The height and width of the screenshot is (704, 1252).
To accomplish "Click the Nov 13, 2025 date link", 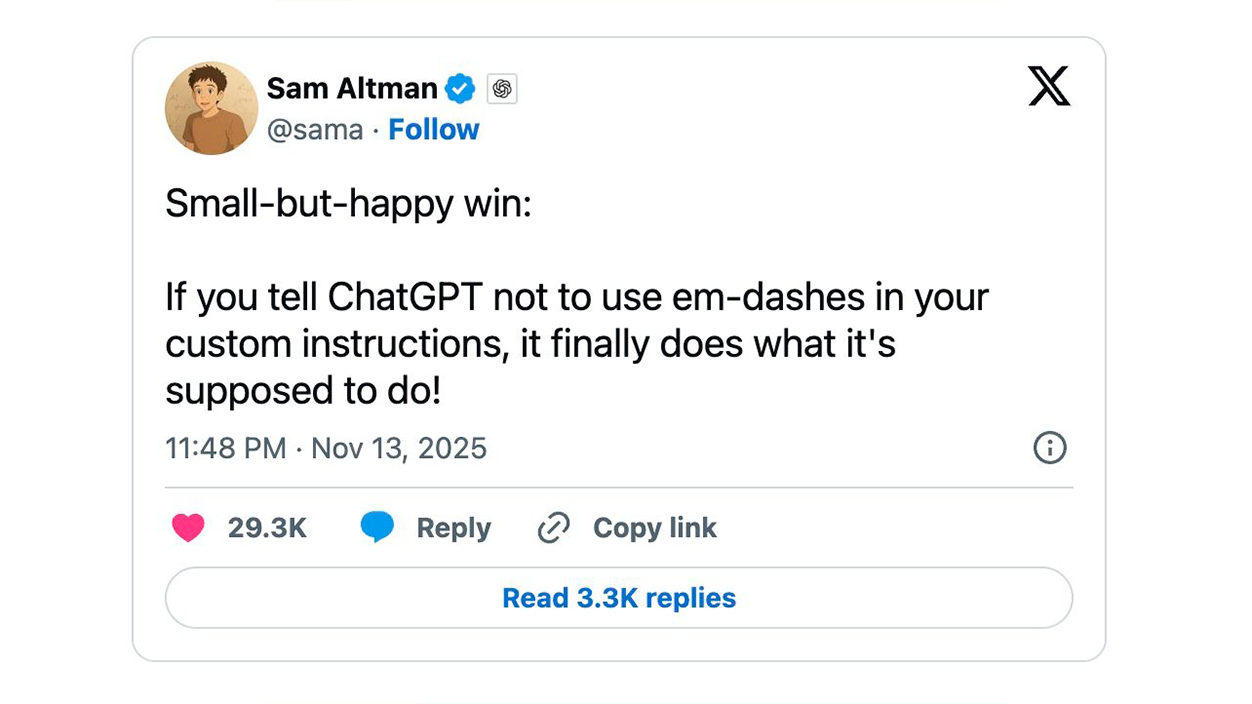I will pos(398,448).
